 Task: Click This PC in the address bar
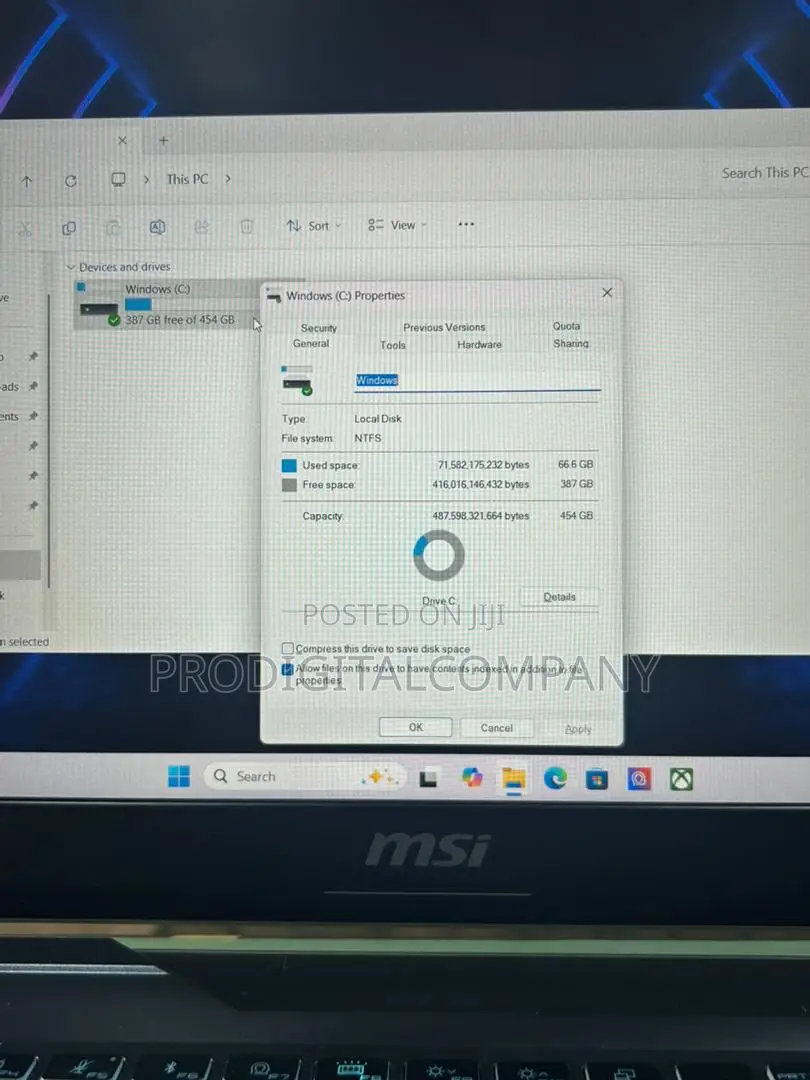click(x=187, y=179)
